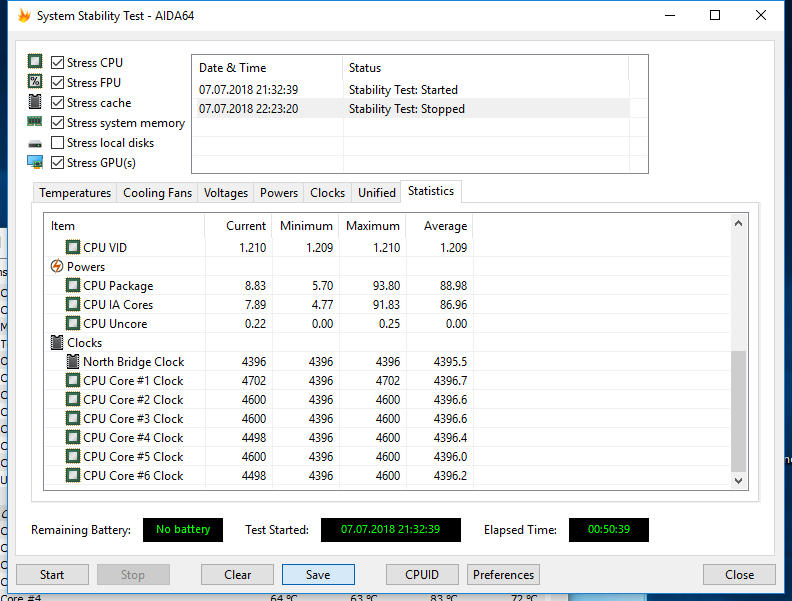
Task: Open the CPUID panel button
Action: pyautogui.click(x=422, y=575)
